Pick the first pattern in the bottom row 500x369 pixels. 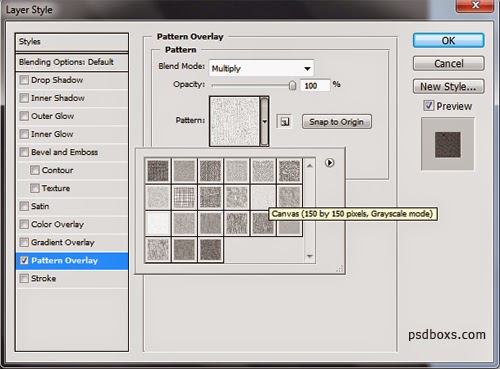(x=158, y=250)
